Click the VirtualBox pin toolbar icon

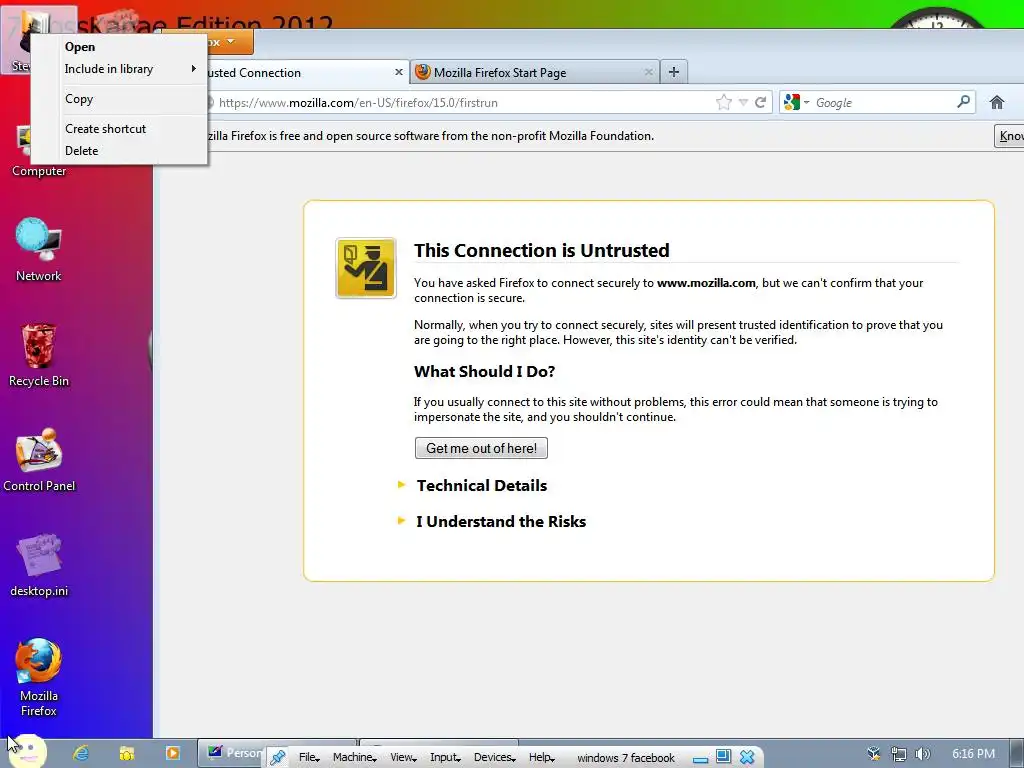click(x=278, y=758)
